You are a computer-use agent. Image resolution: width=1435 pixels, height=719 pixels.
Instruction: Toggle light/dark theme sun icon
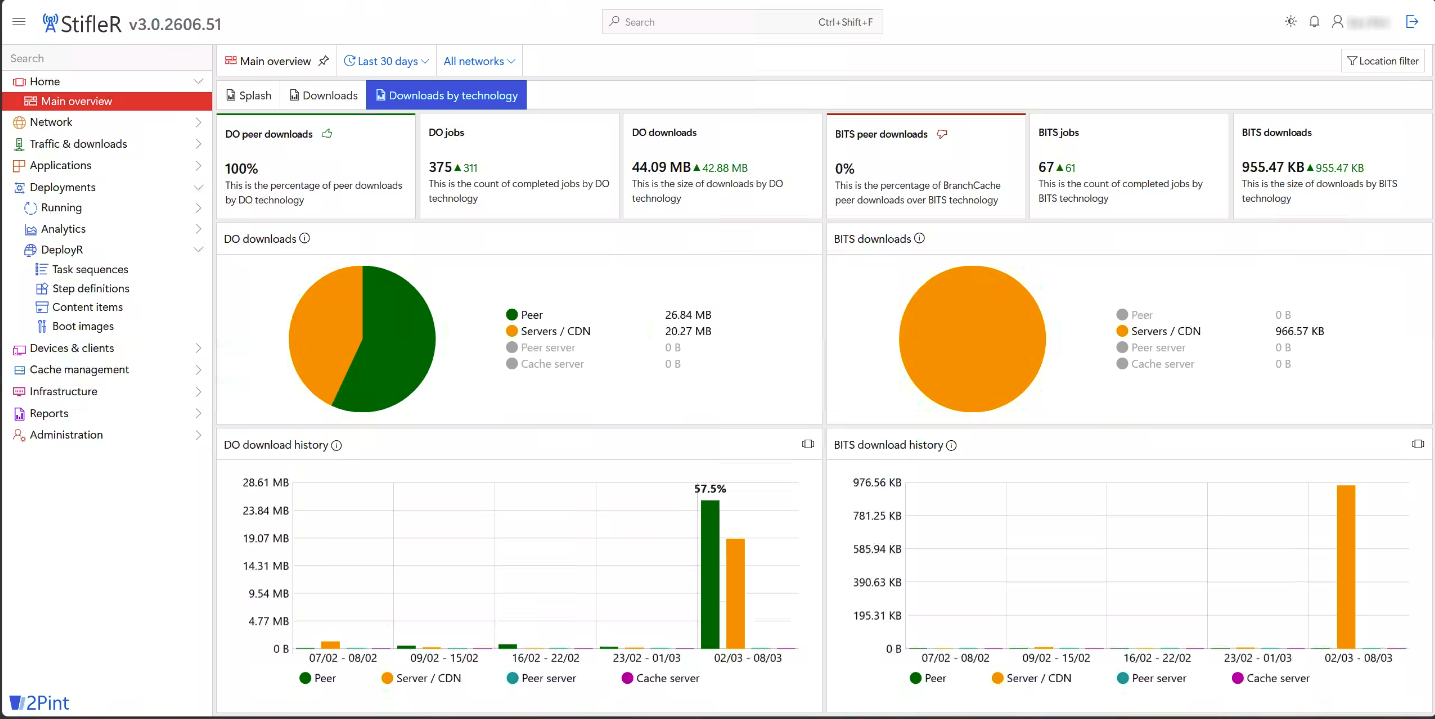click(1291, 21)
